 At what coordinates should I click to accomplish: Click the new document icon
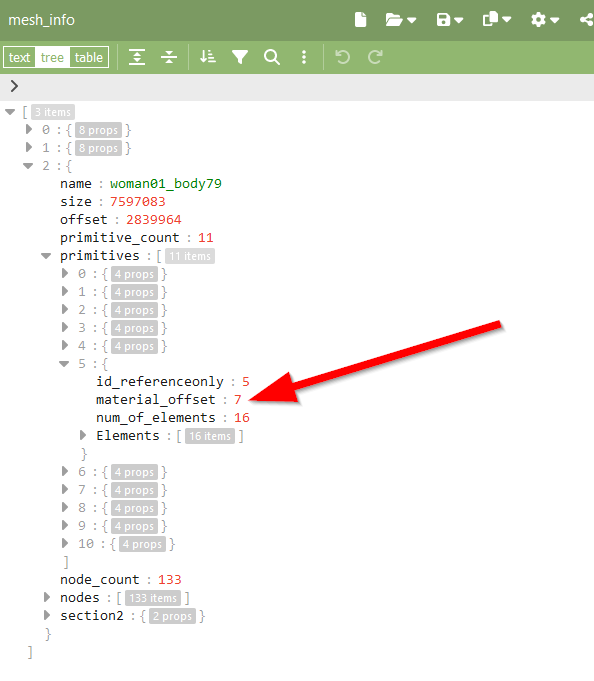(x=360, y=20)
